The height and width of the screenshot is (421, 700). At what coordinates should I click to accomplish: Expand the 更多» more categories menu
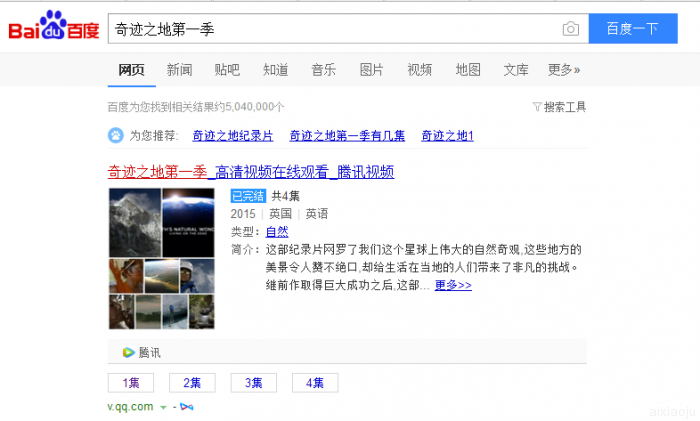pos(564,70)
